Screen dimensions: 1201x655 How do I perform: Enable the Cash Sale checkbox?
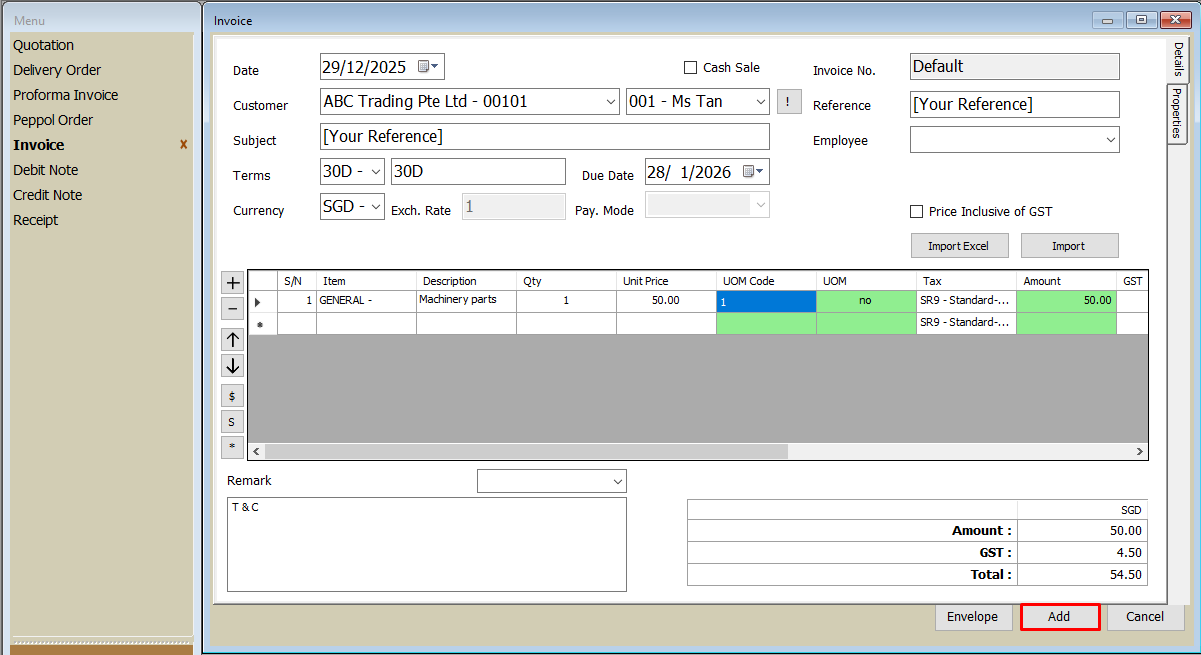[690, 68]
